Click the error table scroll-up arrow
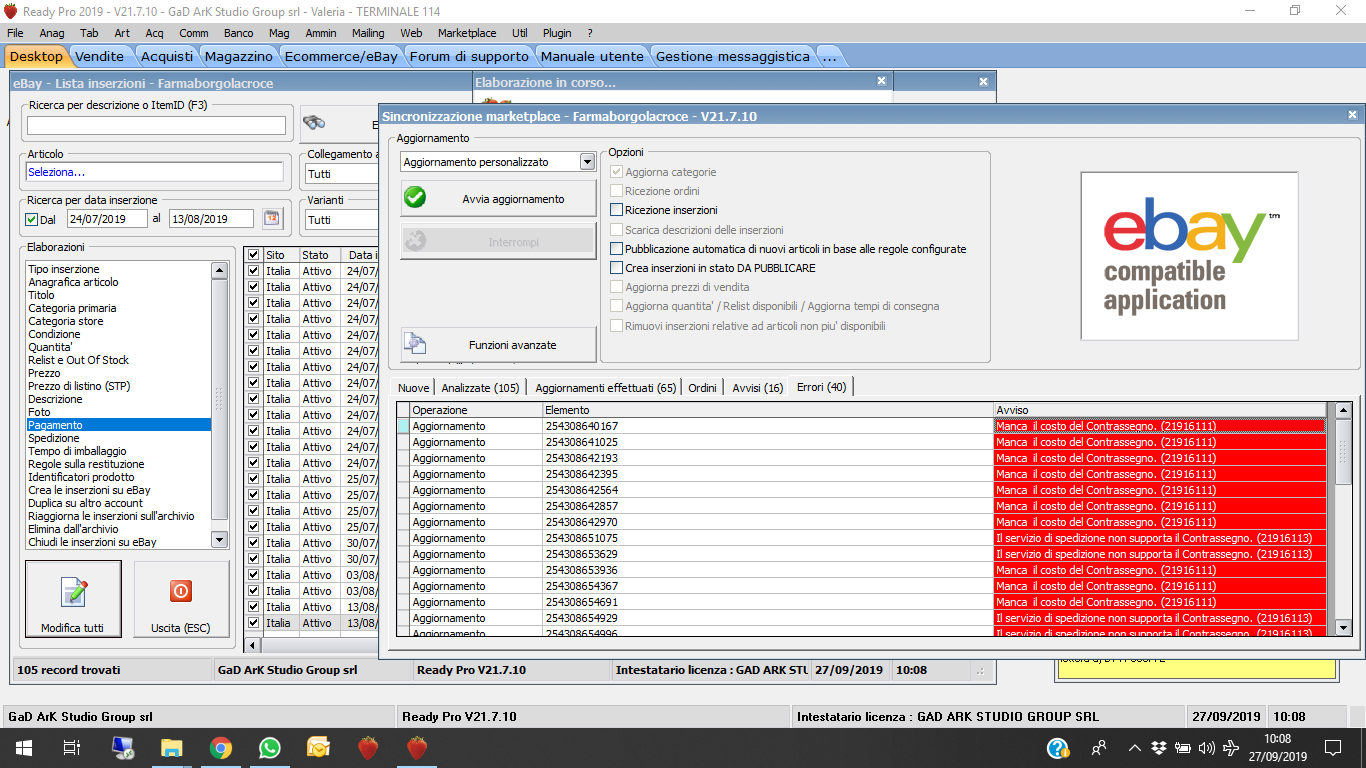The image size is (1366, 768). 1343,410
